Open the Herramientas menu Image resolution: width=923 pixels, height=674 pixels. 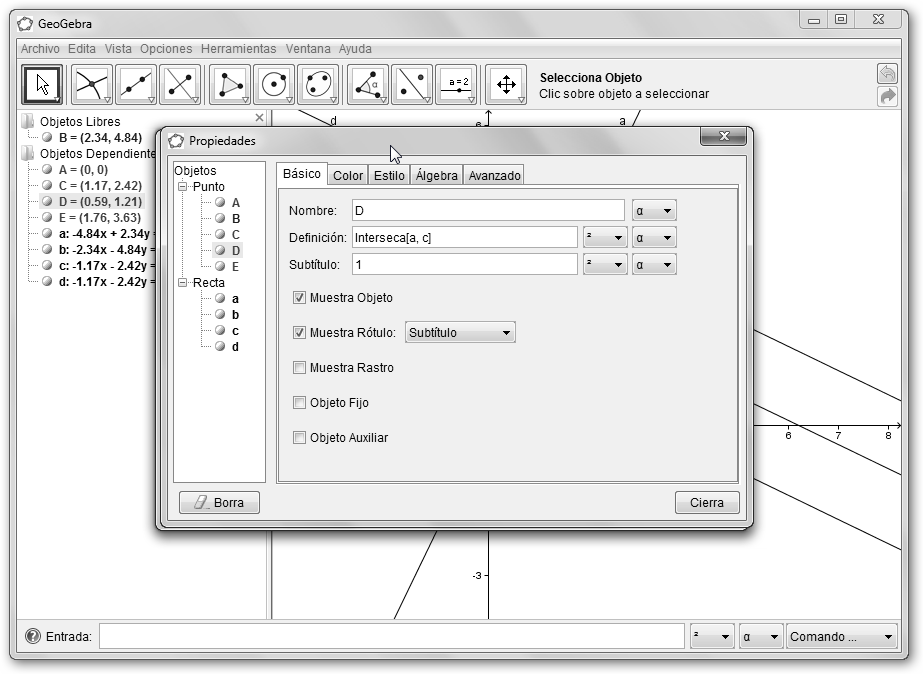pos(238,48)
